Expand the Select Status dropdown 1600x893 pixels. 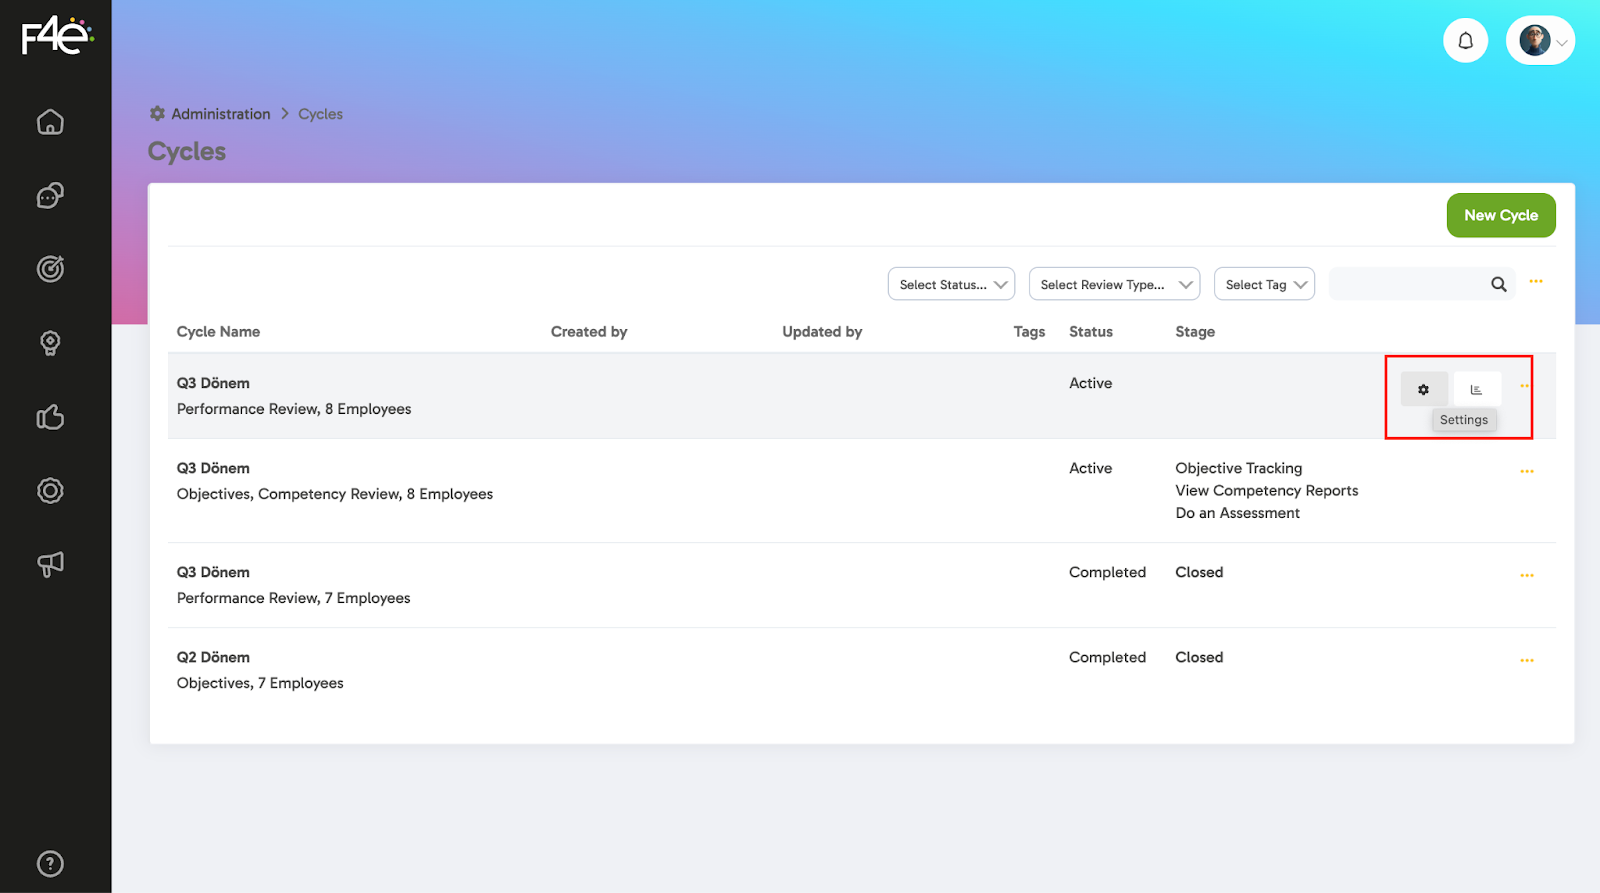951,284
